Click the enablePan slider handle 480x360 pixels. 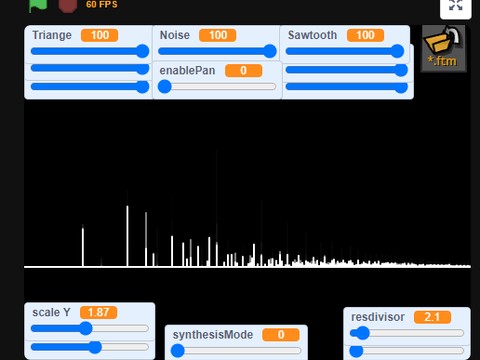[x=165, y=86]
